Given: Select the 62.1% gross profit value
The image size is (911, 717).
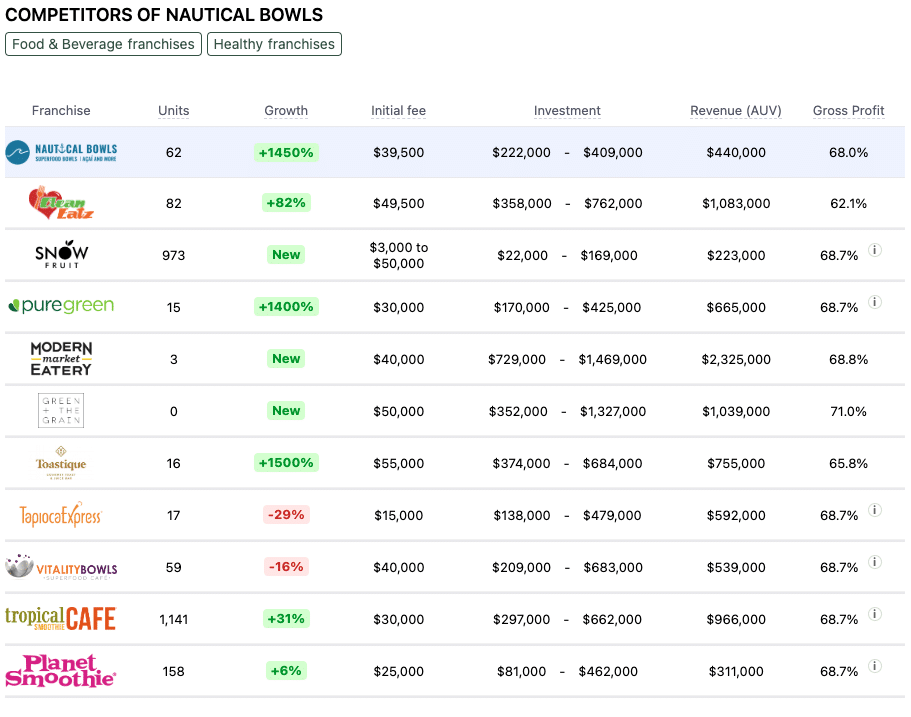Looking at the screenshot, I should click(848, 203).
